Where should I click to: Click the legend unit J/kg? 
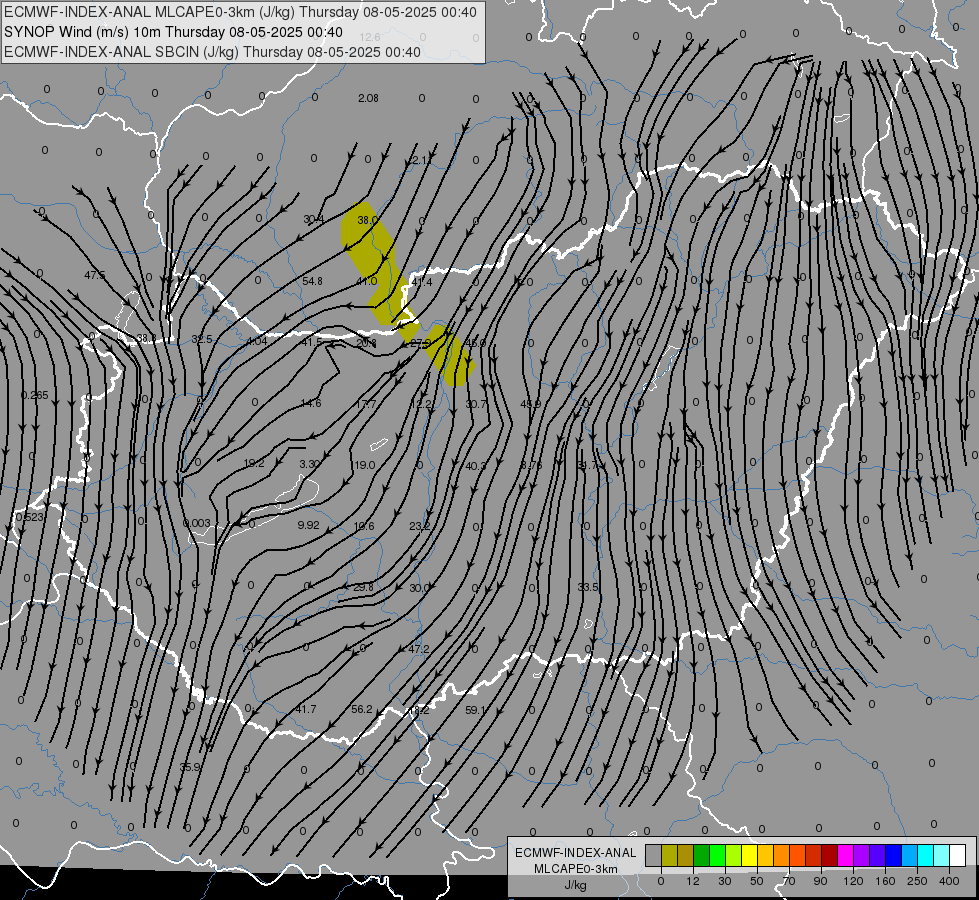pyautogui.click(x=575, y=885)
